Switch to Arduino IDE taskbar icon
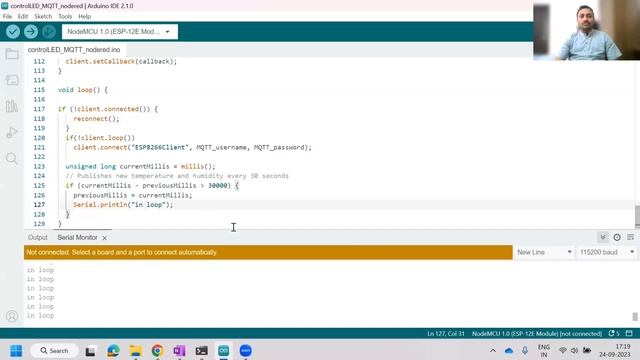Viewport: 640px width, 360px height. click(223, 351)
